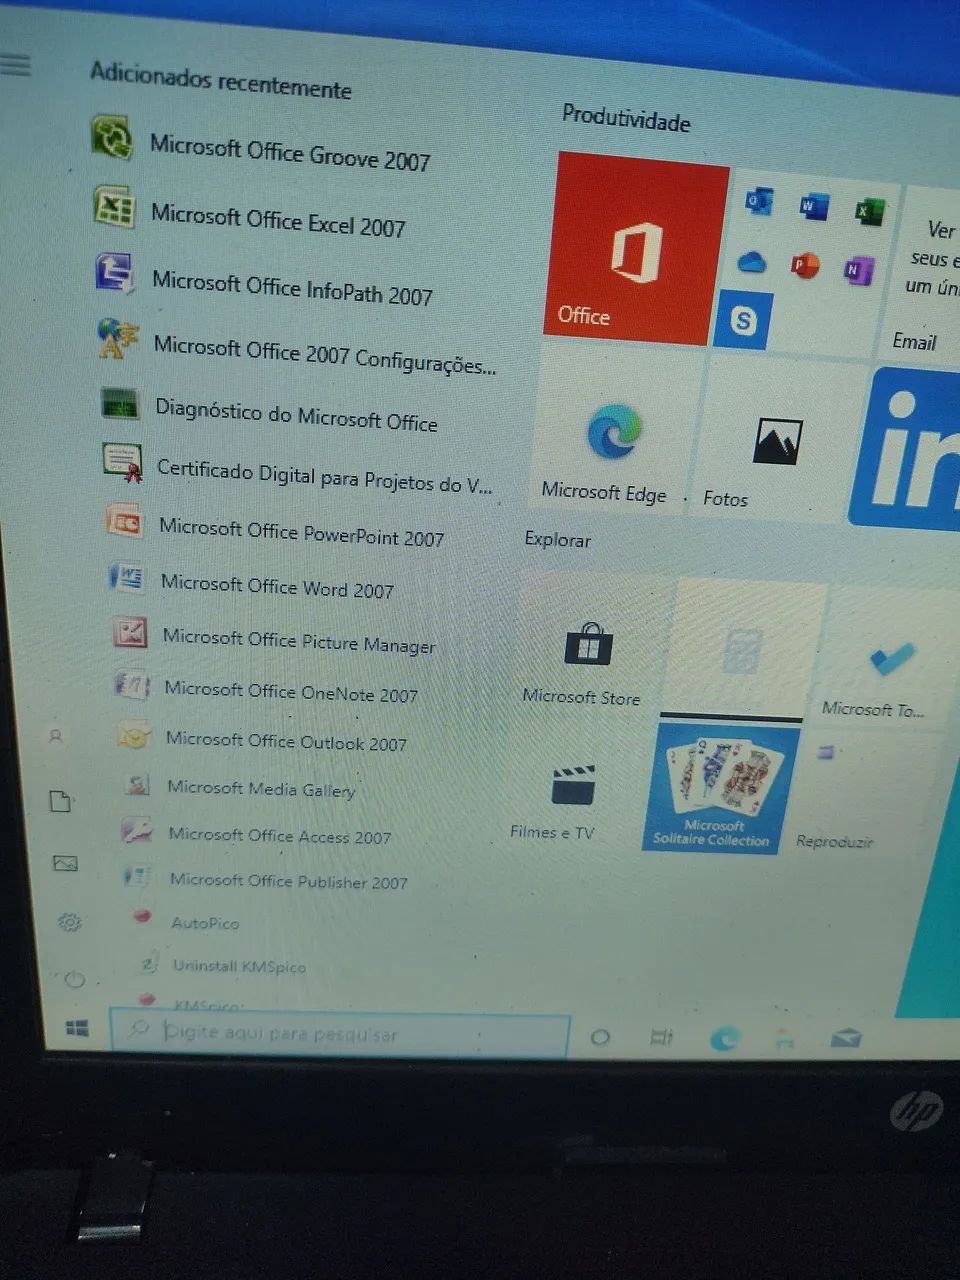Click the taskbar search box
The image size is (960, 1280).
(x=339, y=1034)
